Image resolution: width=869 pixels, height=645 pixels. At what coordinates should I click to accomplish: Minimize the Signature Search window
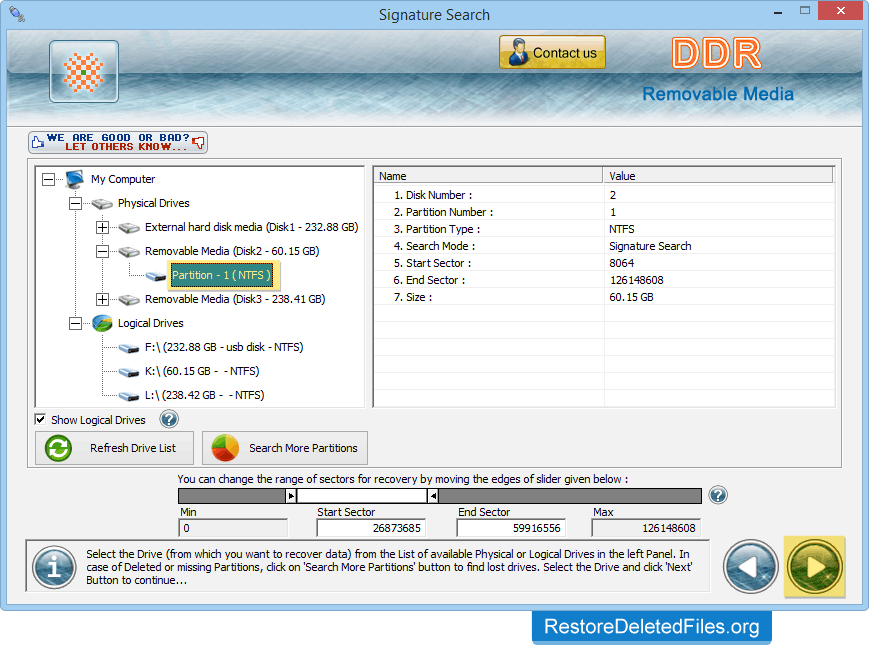(778, 11)
